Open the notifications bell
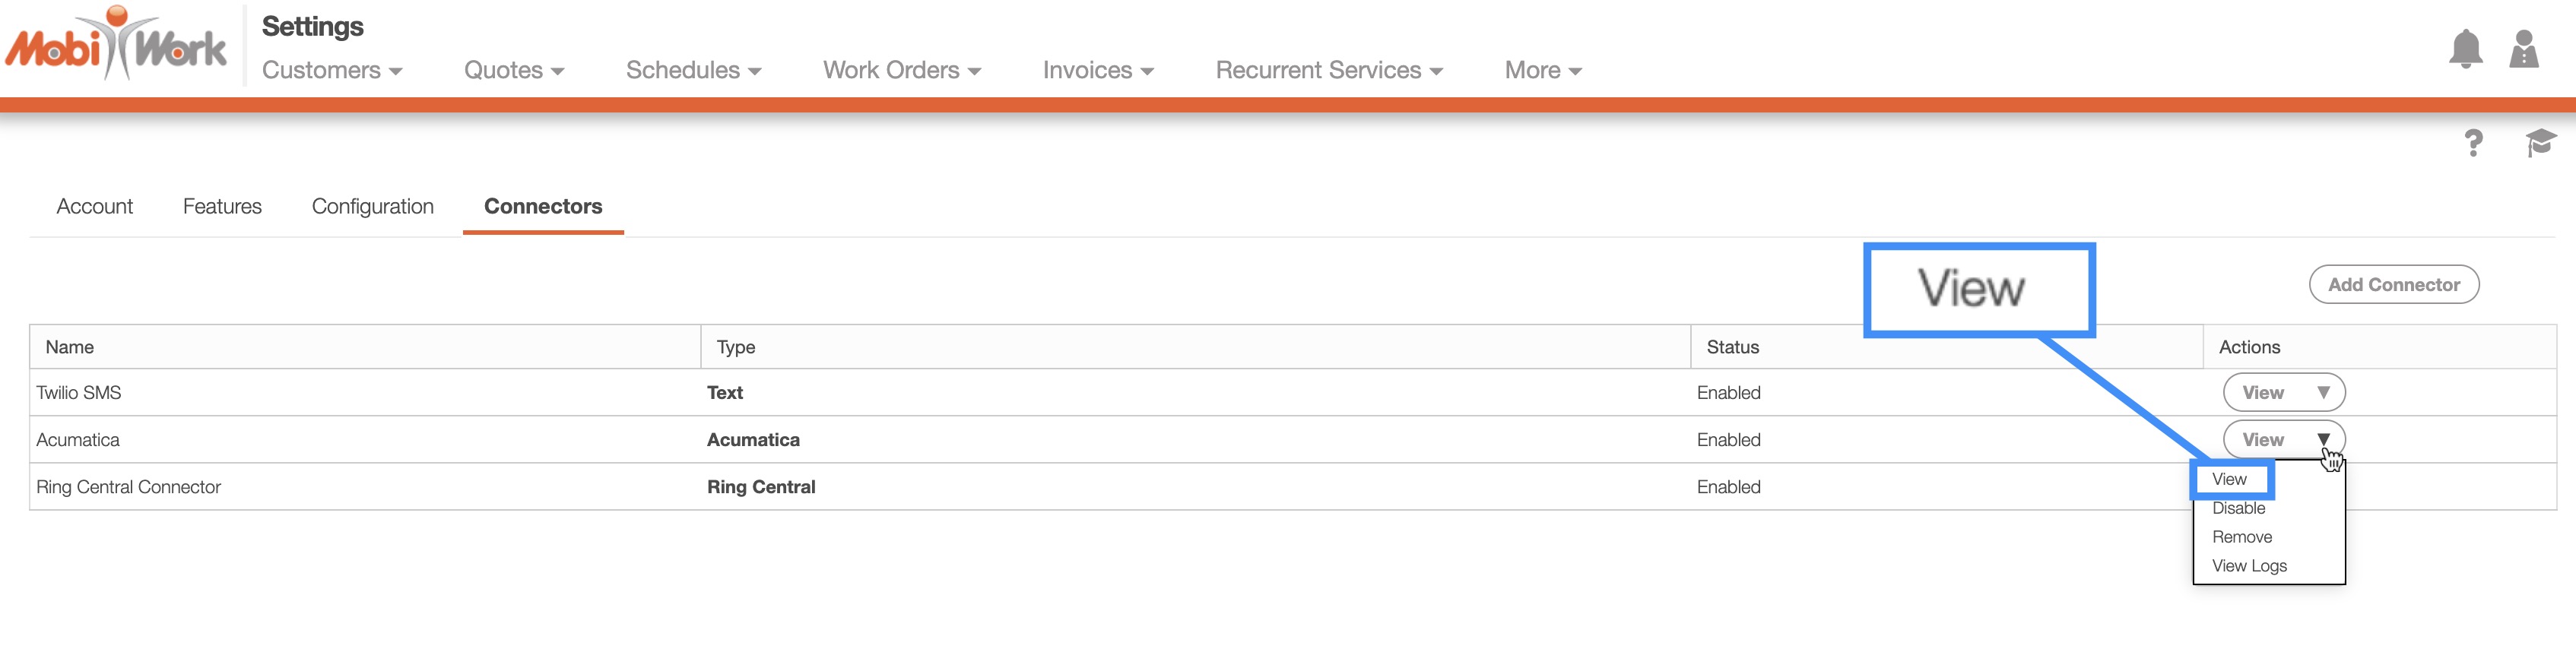The width and height of the screenshot is (2576, 649). (x=2465, y=48)
